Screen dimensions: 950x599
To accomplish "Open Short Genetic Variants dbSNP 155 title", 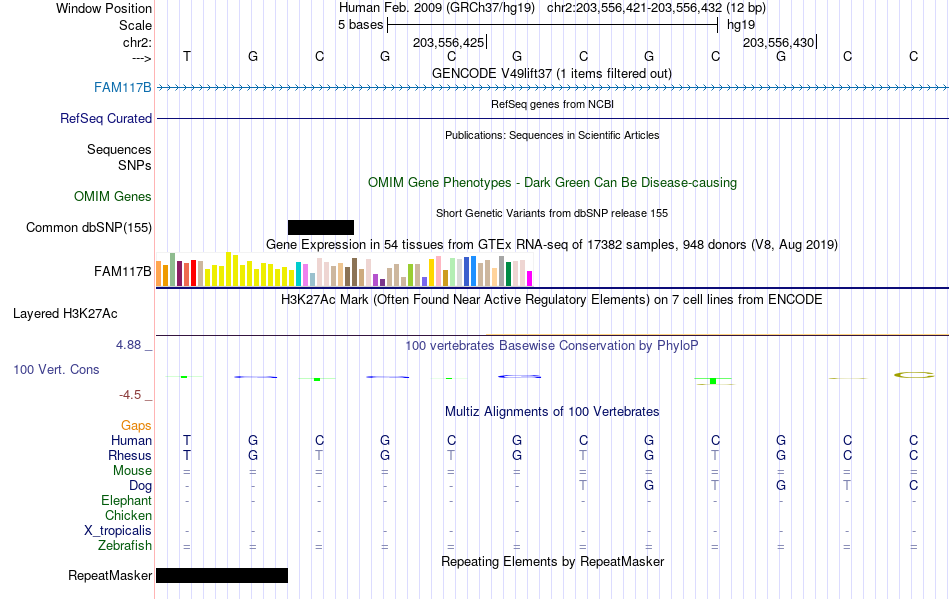I will point(552,213).
